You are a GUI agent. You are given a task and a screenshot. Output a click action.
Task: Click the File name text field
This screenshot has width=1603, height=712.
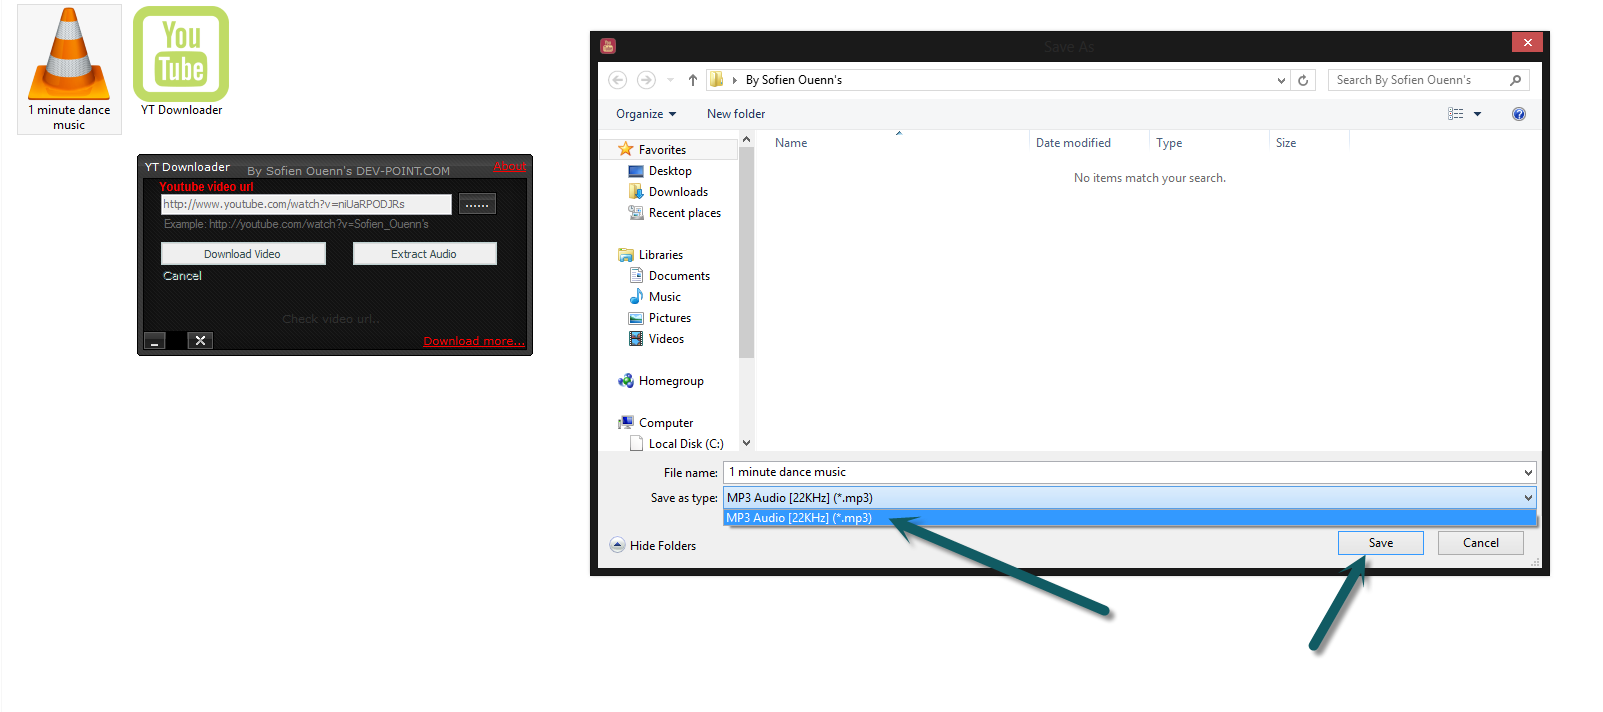pyautogui.click(x=1122, y=472)
